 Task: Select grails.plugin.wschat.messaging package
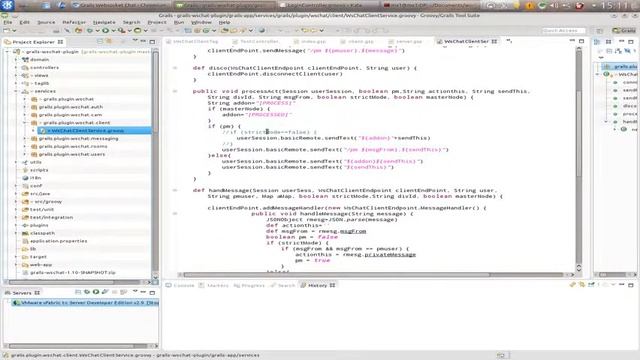[x=78, y=138]
